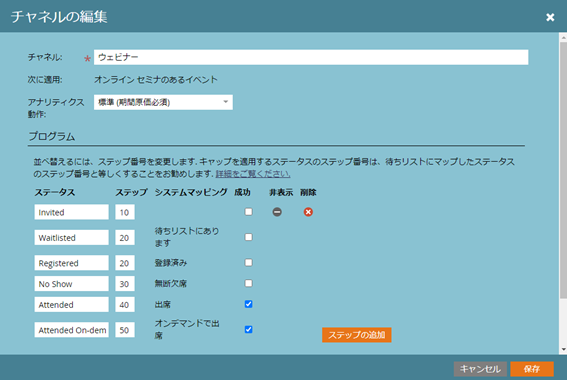Screen dimensions: 567x380
Task: Close the チャネルの編集 dialog with X
Action: coord(550,17)
